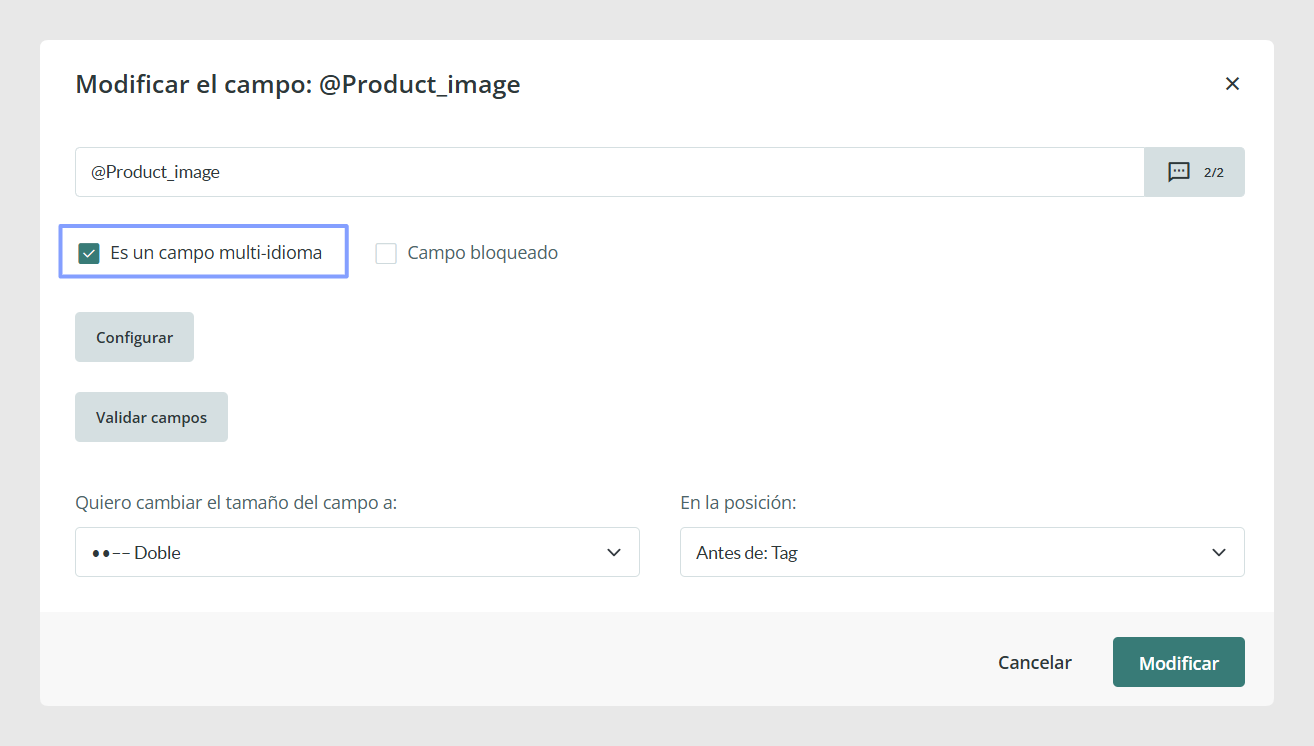Close the Modificar el campo dialog

(1232, 84)
